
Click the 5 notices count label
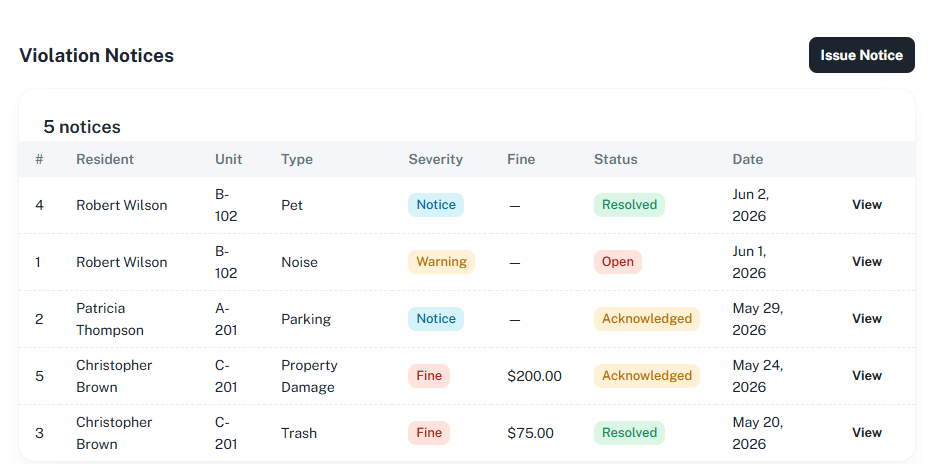coord(82,127)
